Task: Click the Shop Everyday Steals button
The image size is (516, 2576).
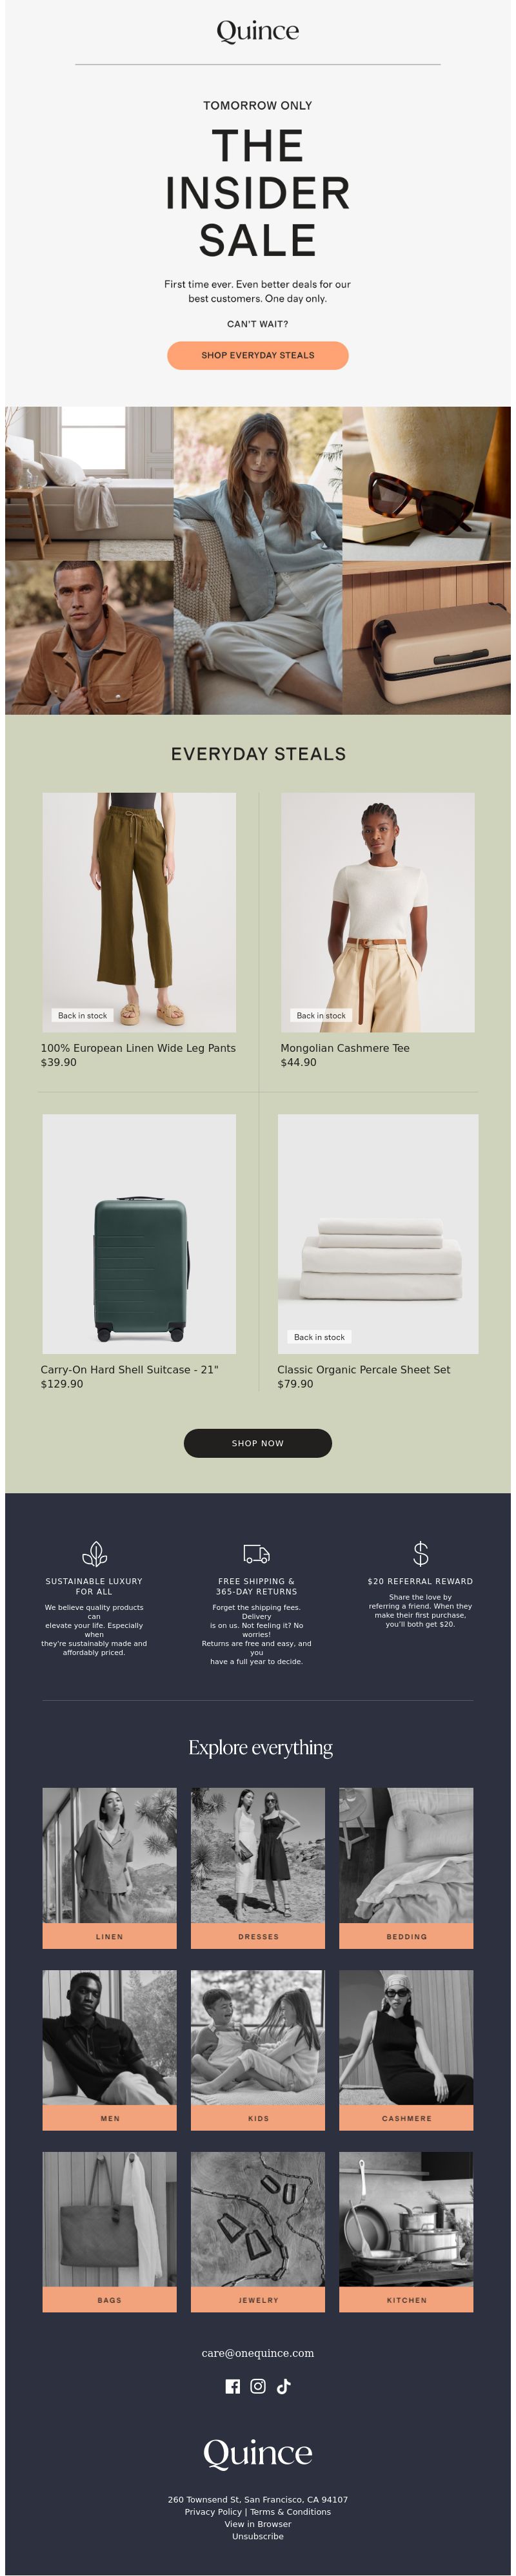Action: click(258, 355)
